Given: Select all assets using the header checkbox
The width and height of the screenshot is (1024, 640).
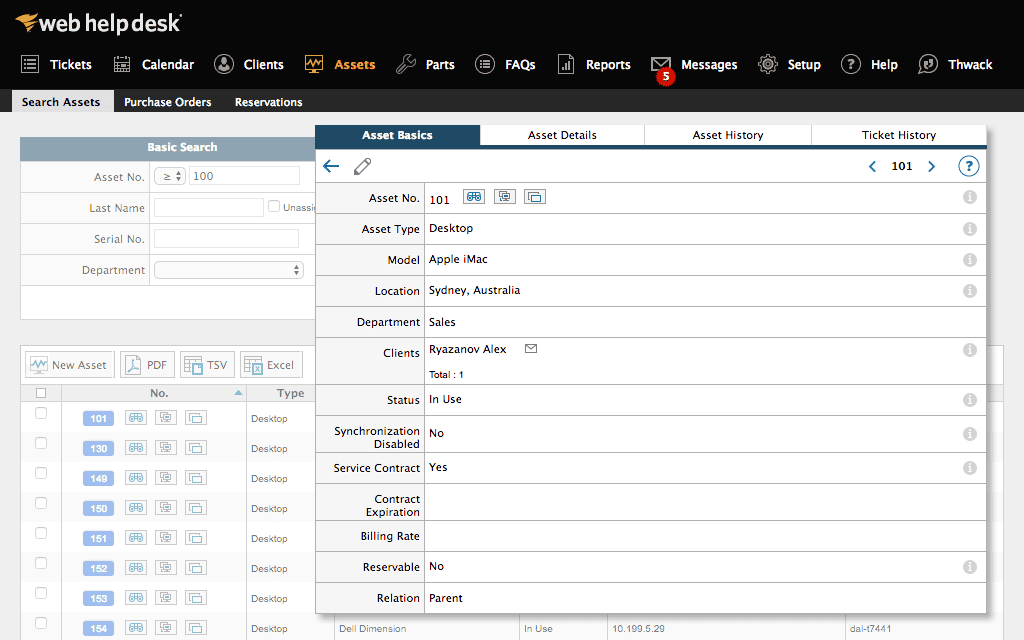Looking at the screenshot, I should tap(41, 393).
